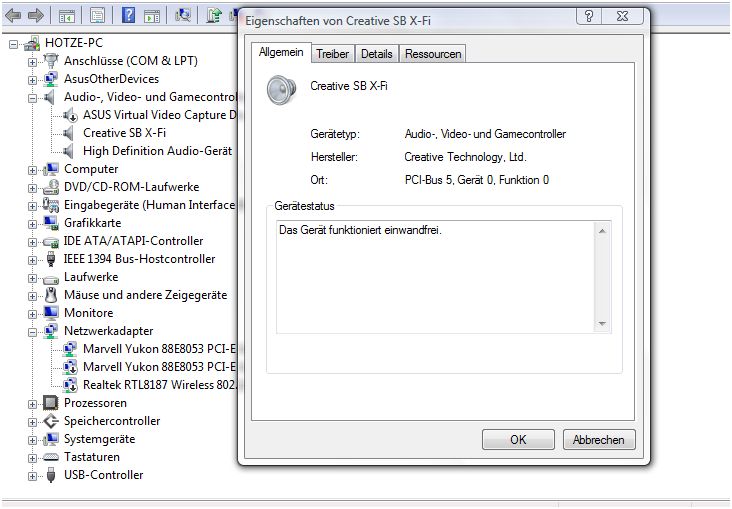Click the Realtek RTL8187 Wireless adapter icon

pyautogui.click(x=70, y=385)
